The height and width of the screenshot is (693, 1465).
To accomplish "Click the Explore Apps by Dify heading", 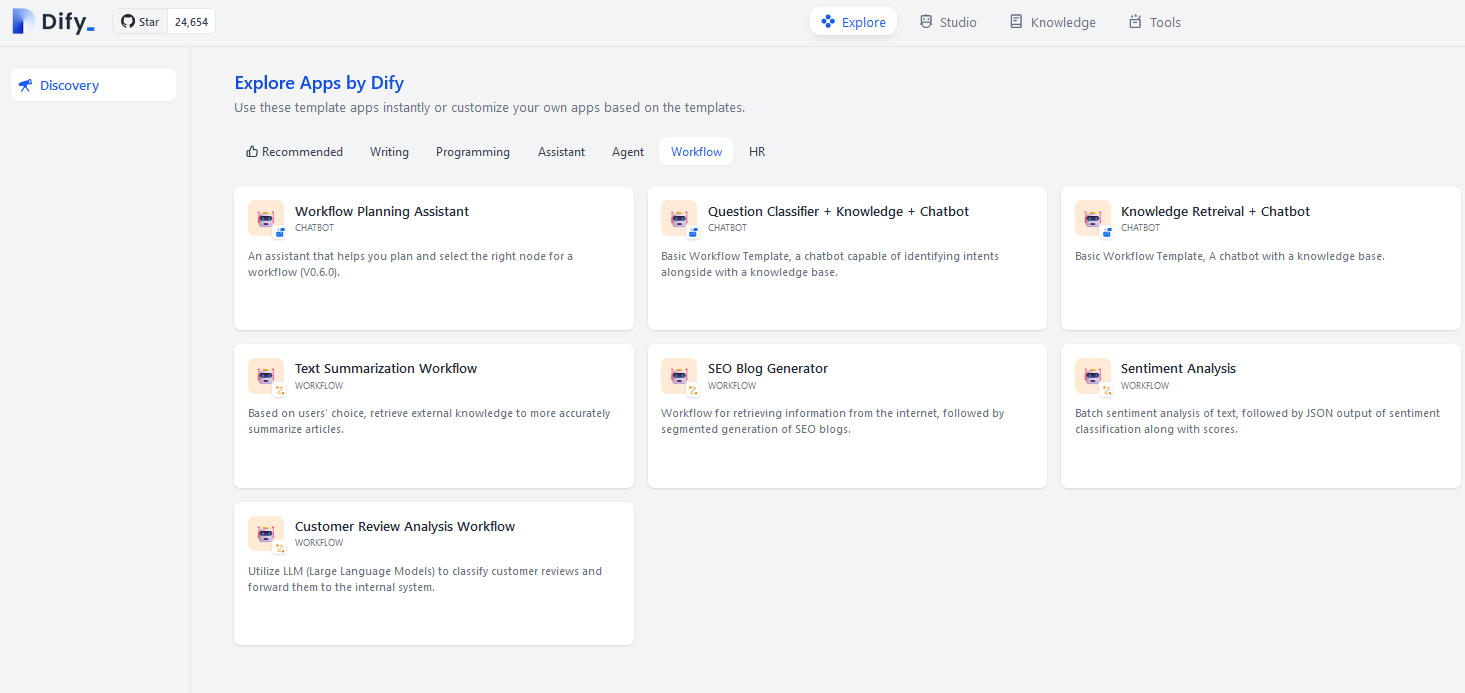I will tap(319, 83).
